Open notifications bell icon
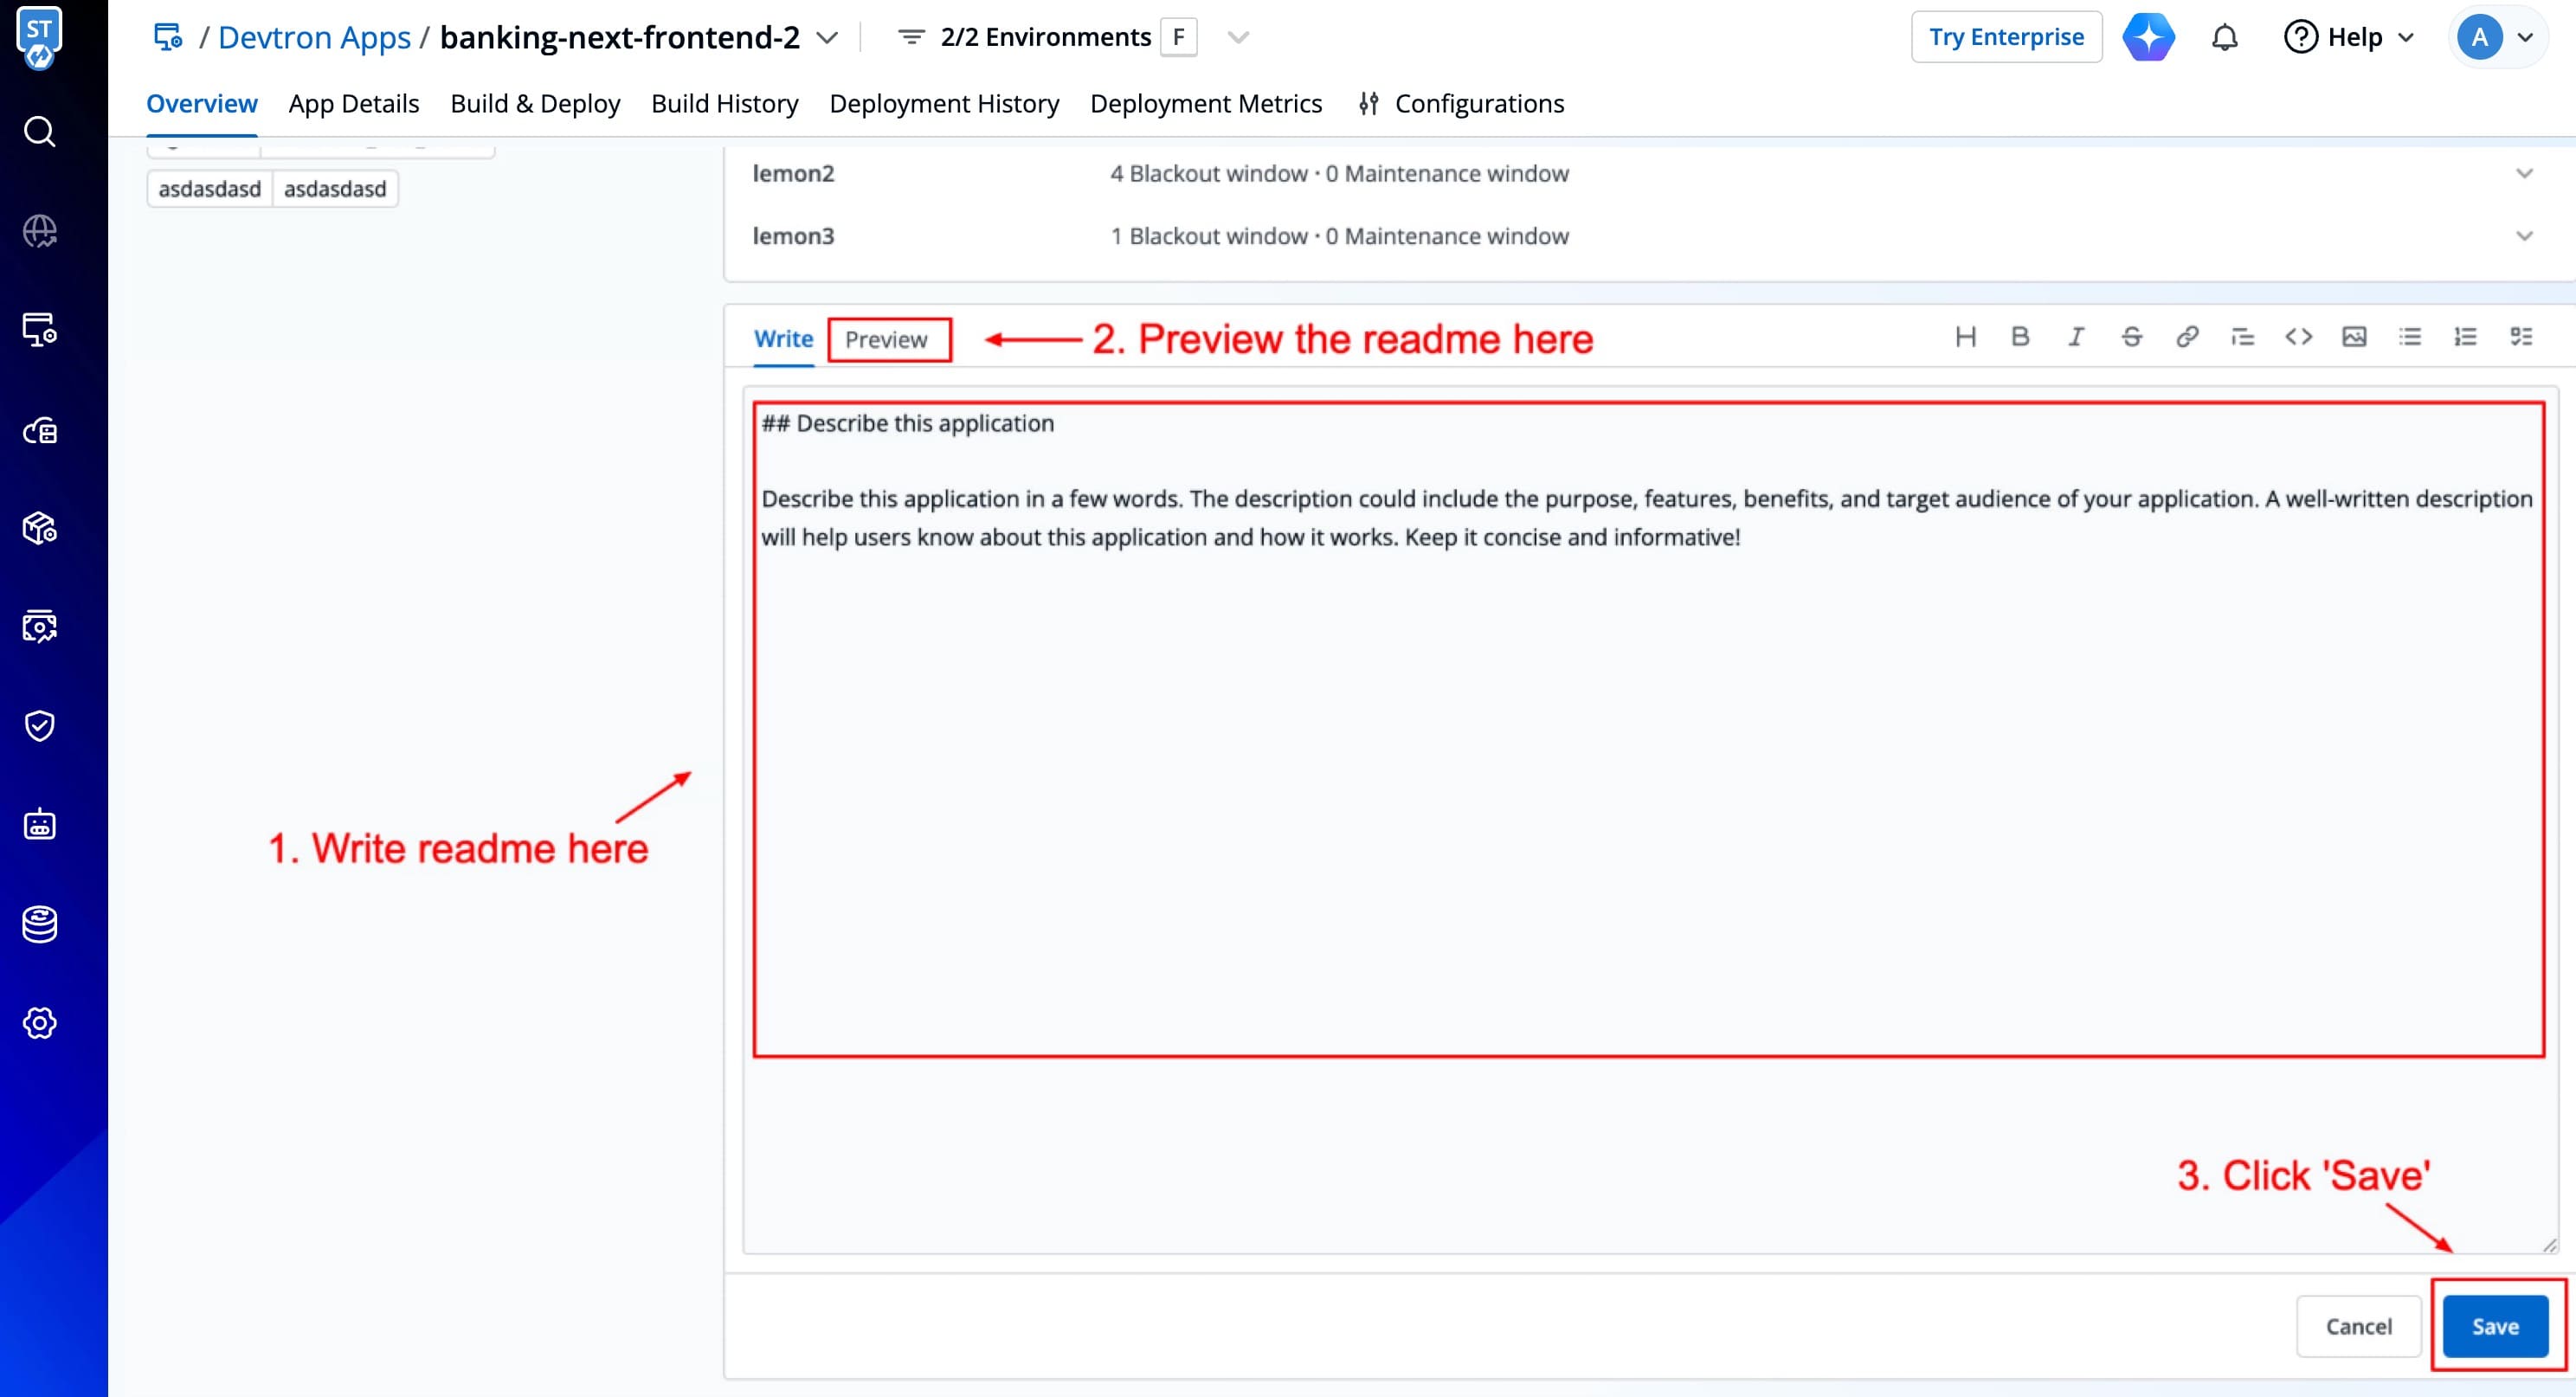 tap(2224, 38)
